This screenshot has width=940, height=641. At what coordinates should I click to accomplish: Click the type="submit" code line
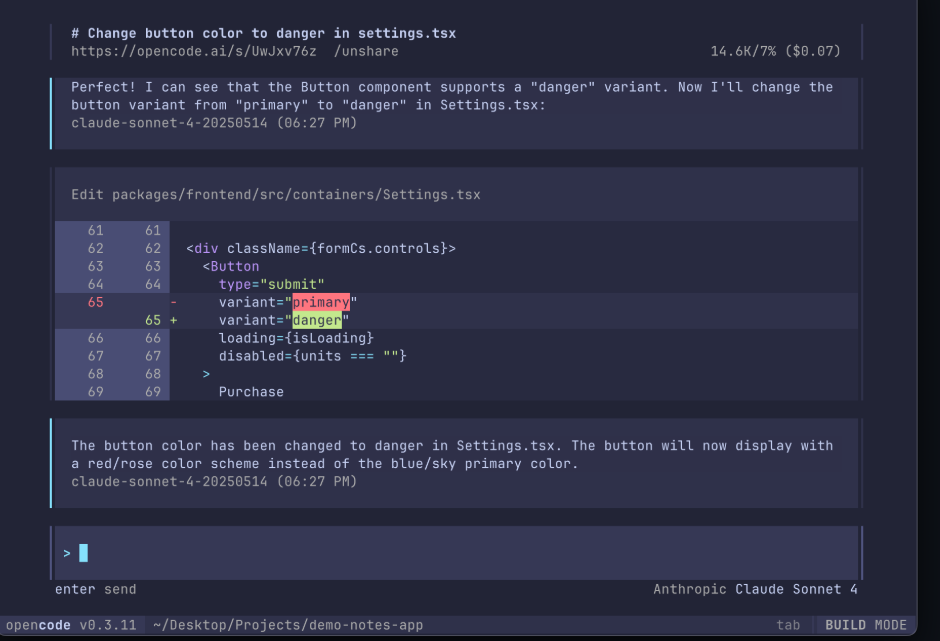(x=272, y=284)
